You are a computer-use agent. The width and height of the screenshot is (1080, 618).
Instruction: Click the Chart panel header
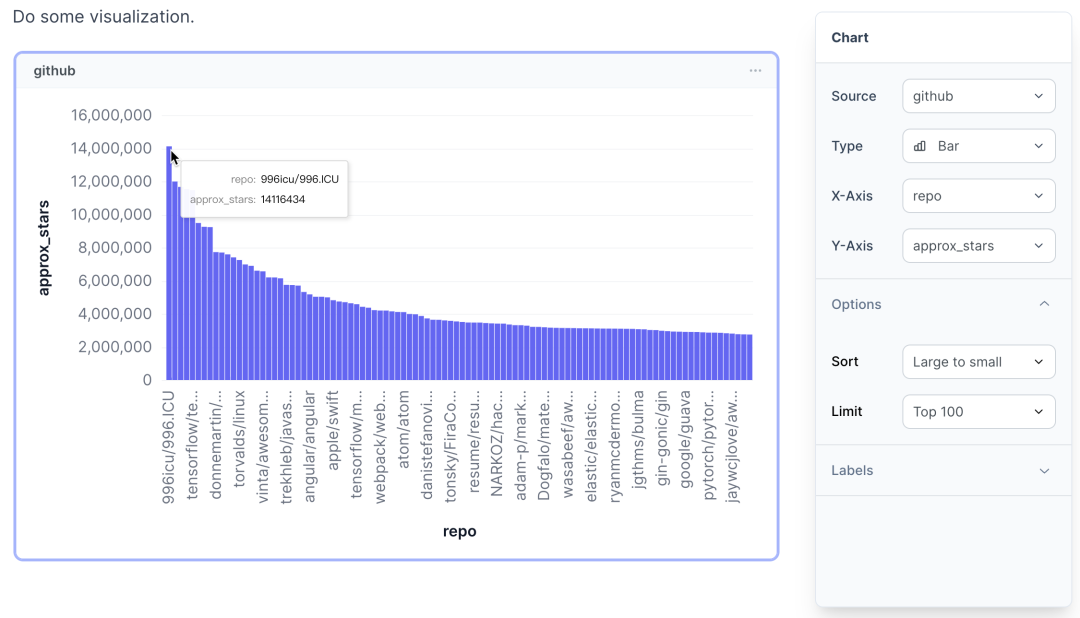850,38
